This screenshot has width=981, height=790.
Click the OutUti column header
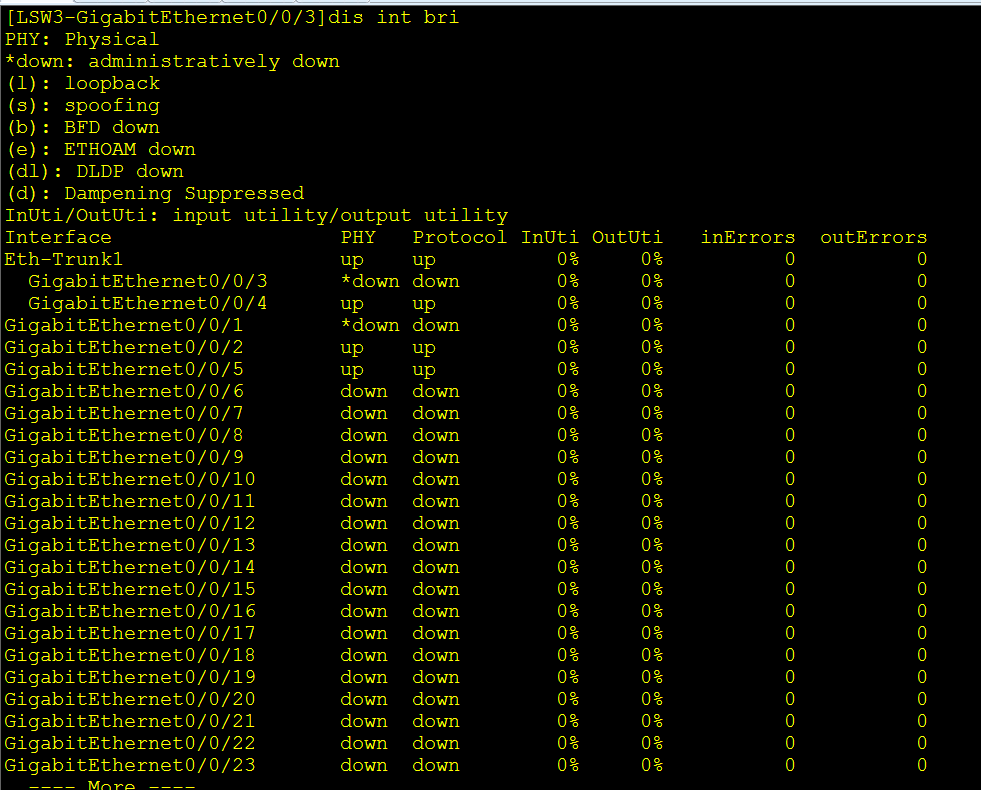[627, 237]
